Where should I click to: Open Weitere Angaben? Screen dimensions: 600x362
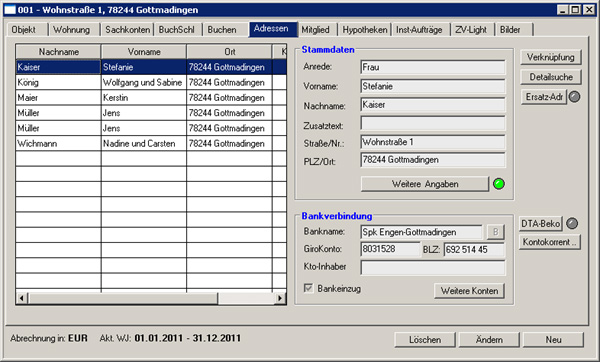point(425,184)
